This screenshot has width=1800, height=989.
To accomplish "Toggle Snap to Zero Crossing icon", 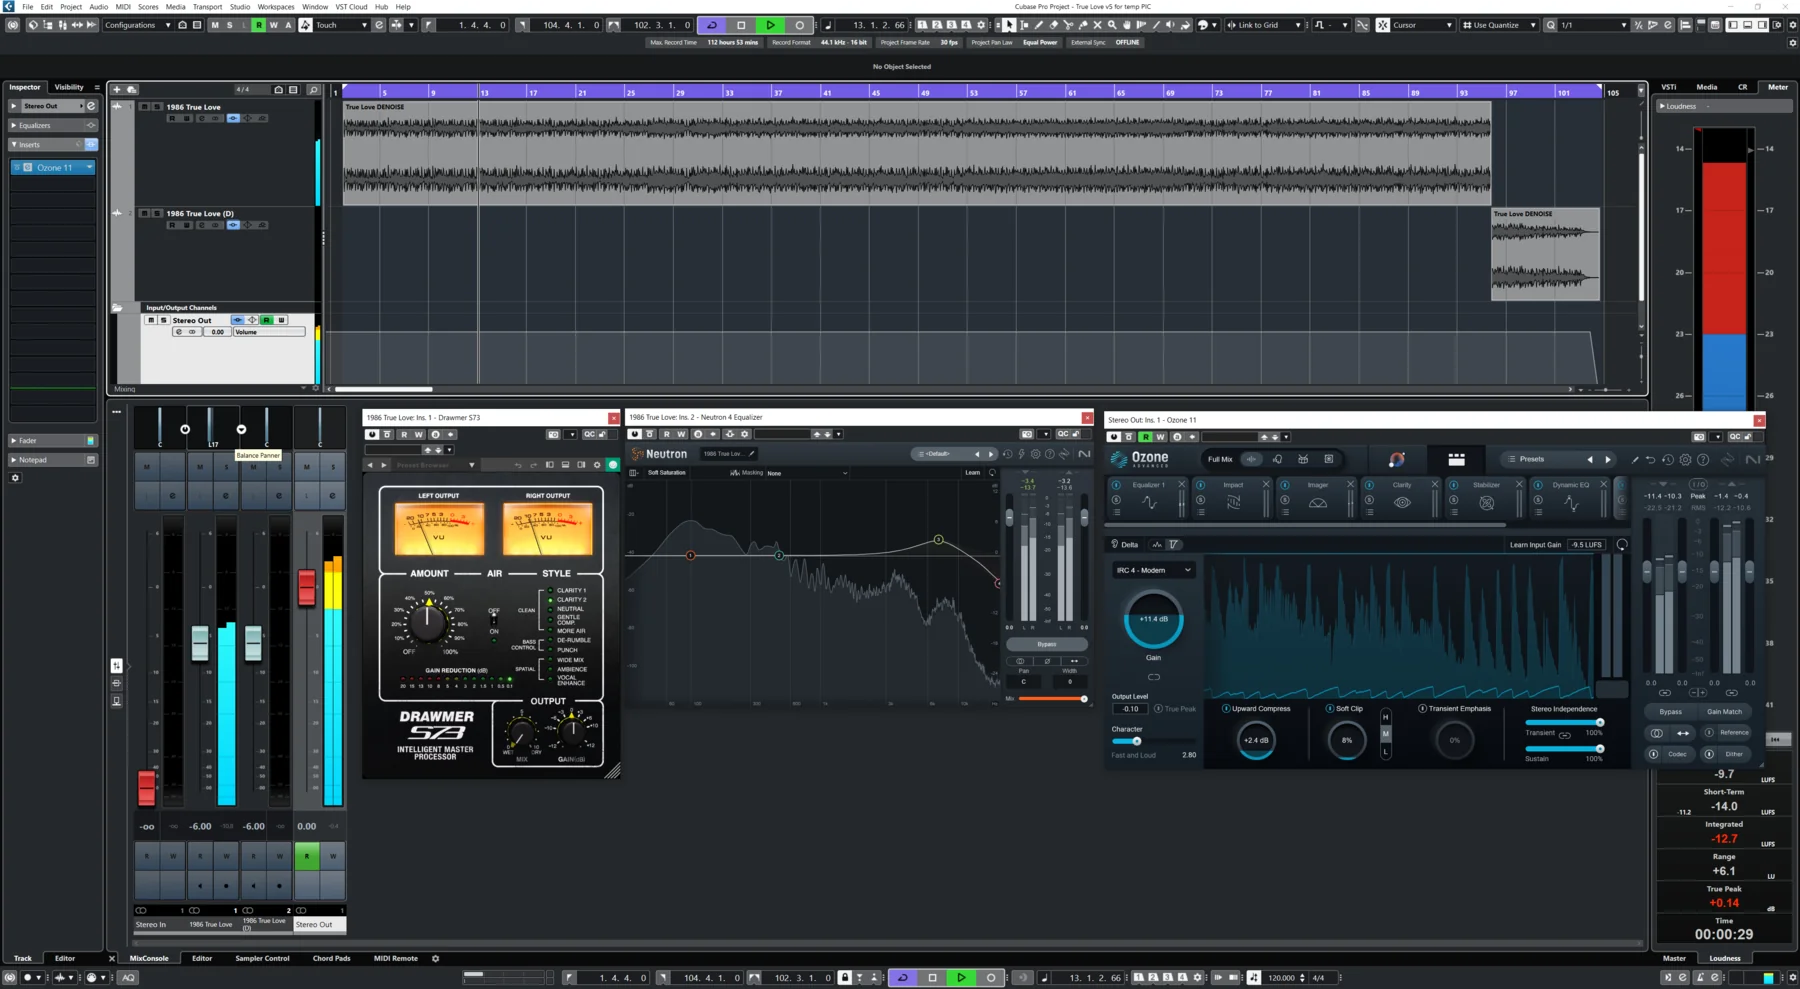I will pyautogui.click(x=1362, y=25).
